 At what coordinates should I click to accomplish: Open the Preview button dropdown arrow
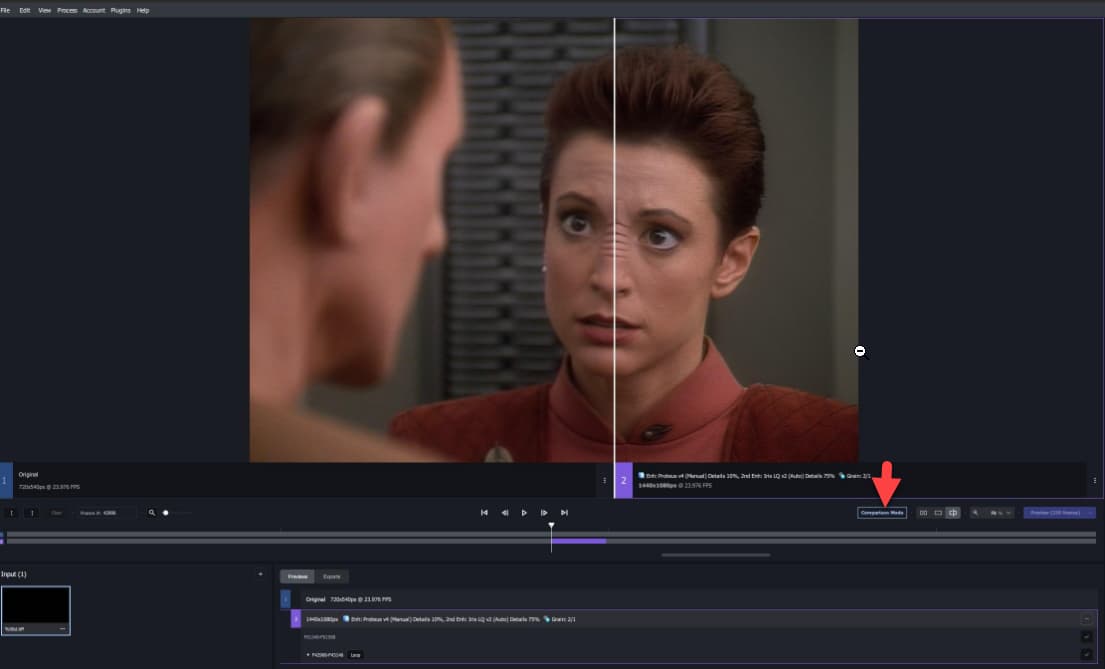[x=1090, y=513]
